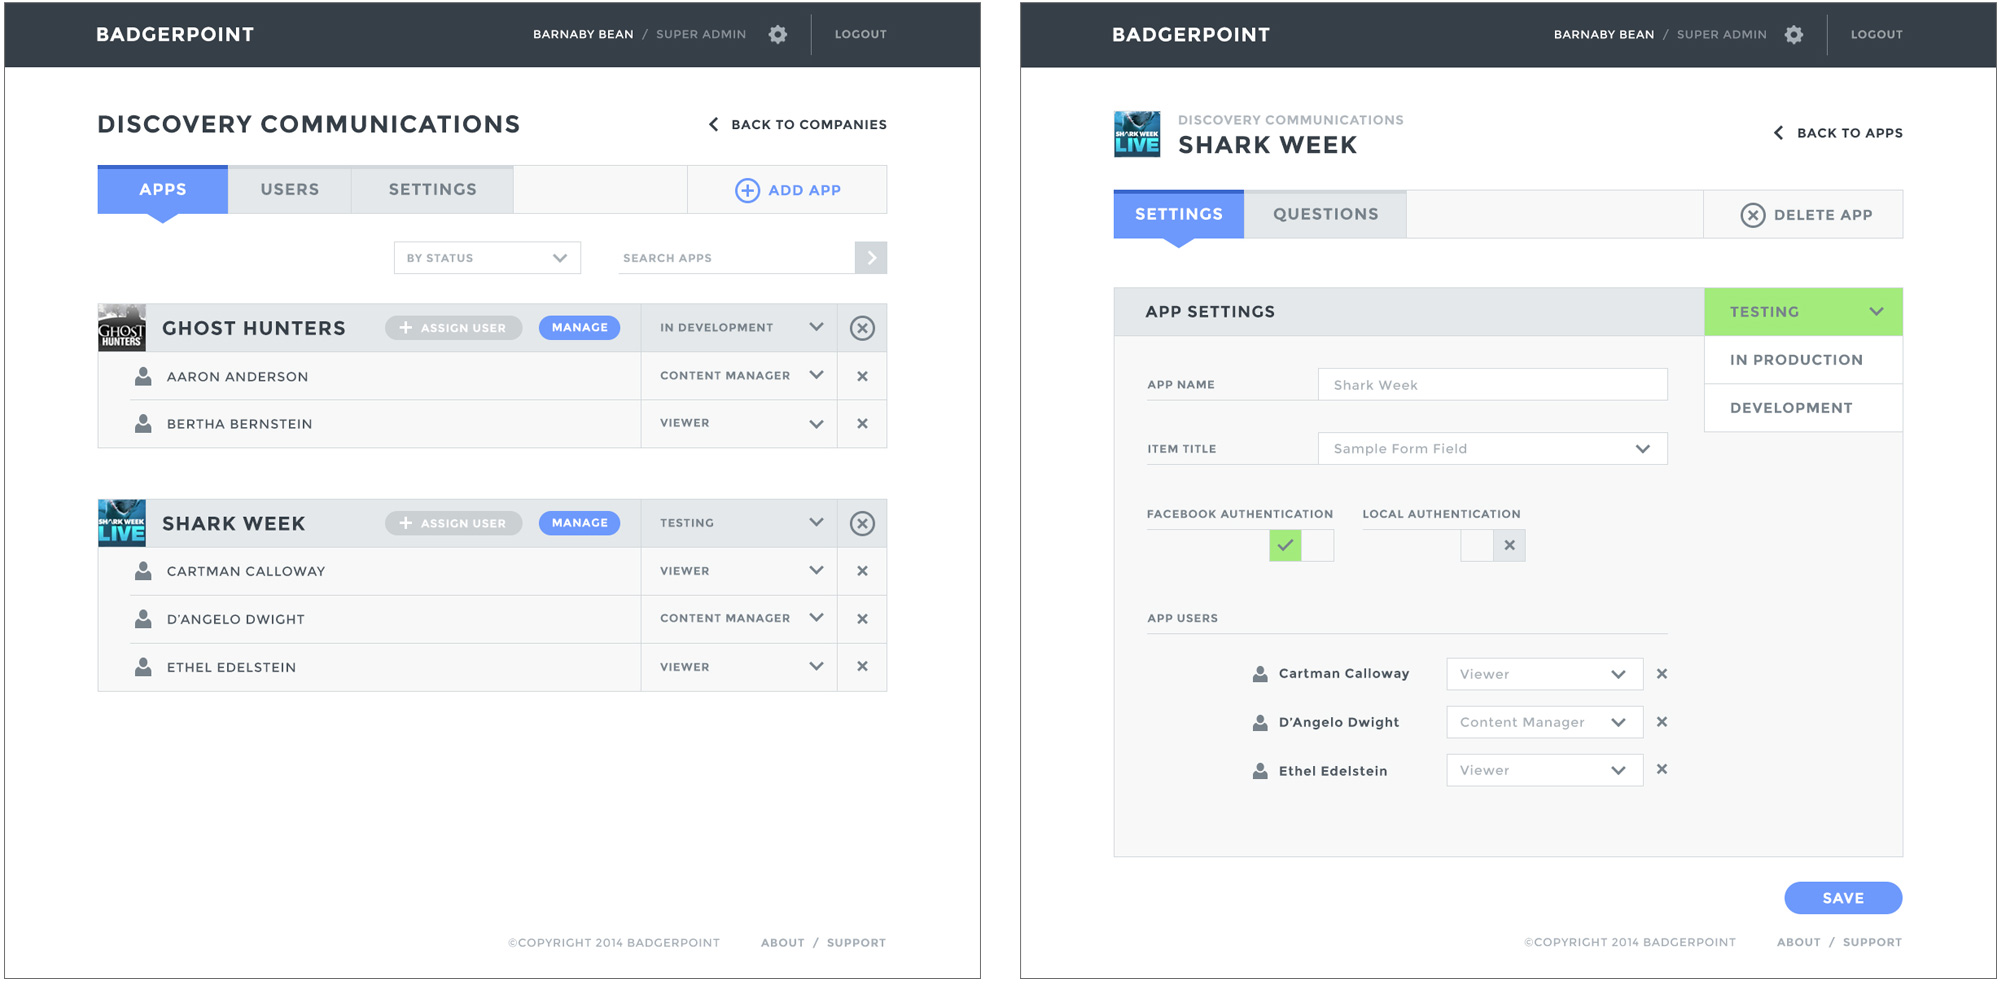Click into Search Apps field
Image resolution: width=2000 pixels, height=1000 pixels.
pyautogui.click(x=736, y=258)
